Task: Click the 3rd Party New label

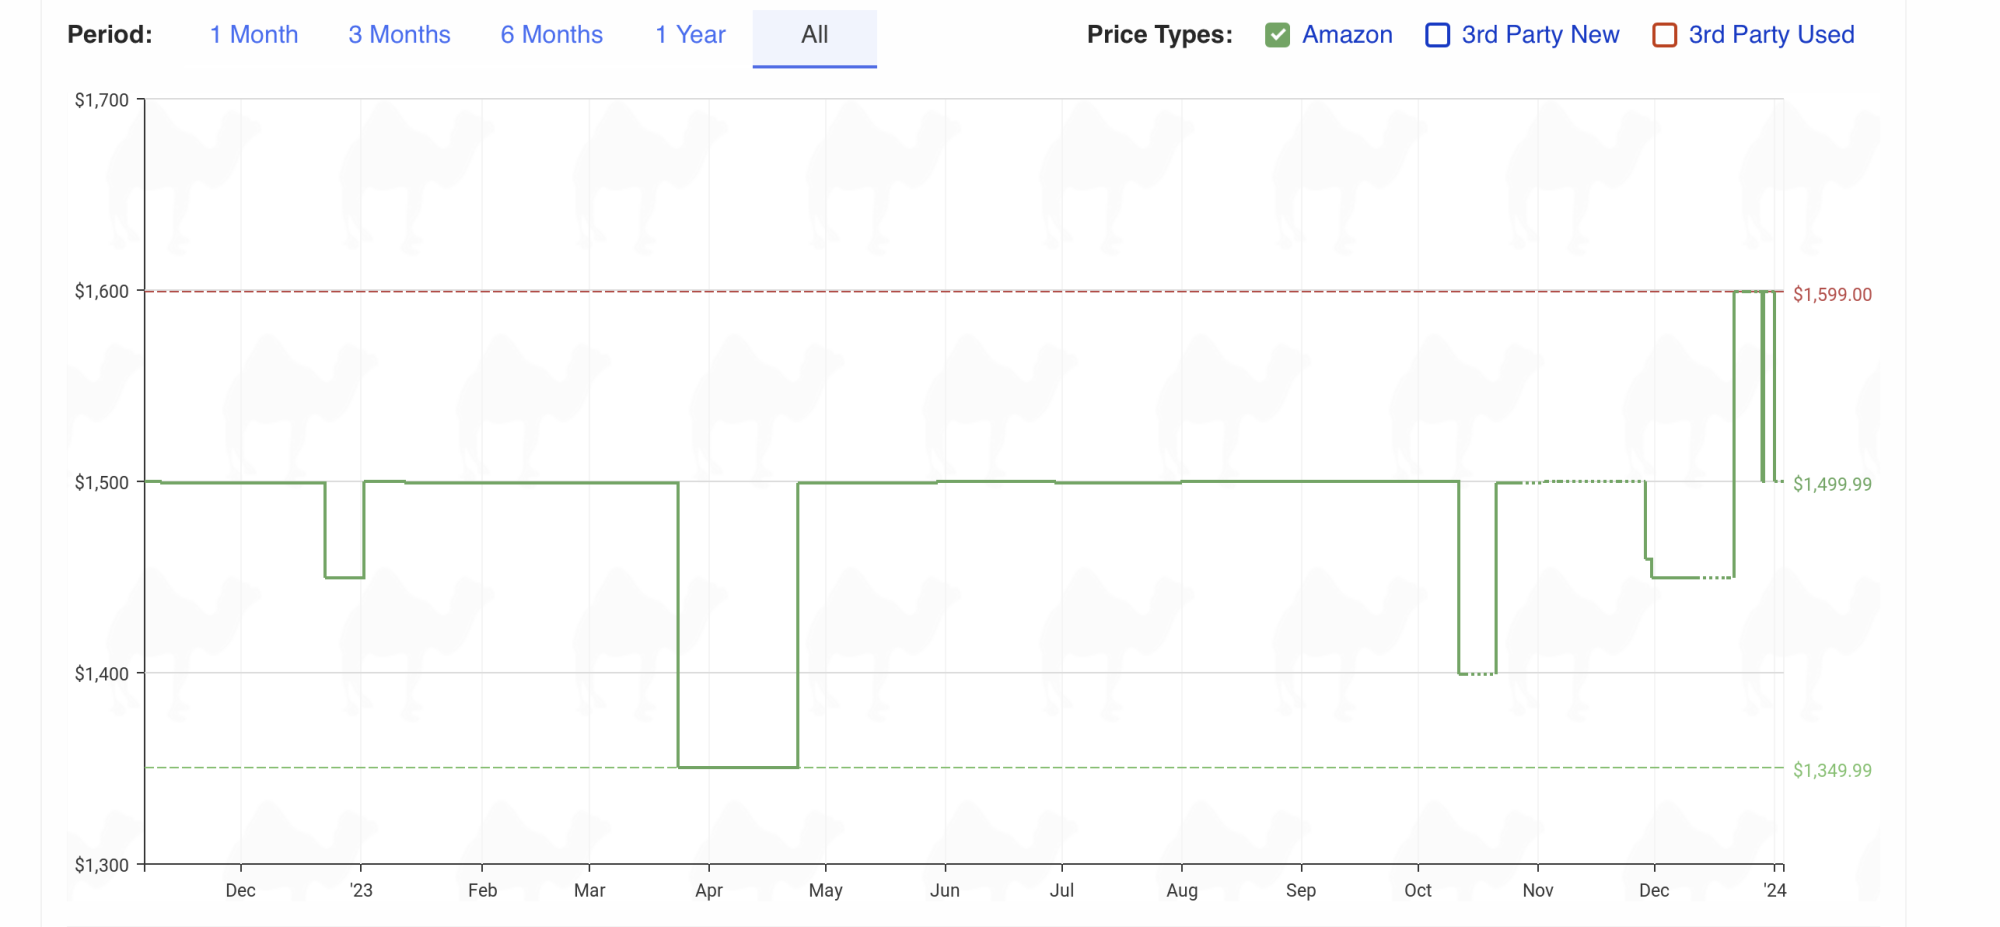Action: (x=1540, y=35)
